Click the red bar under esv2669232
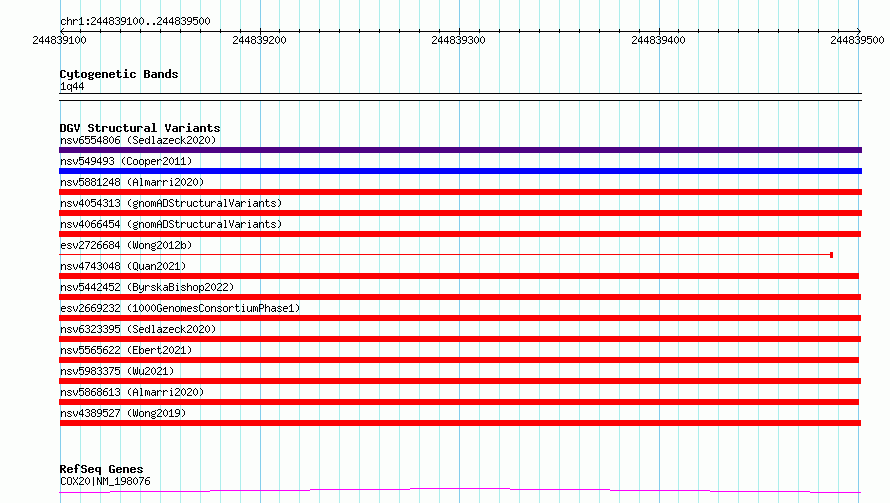This screenshot has height=503, width=890. click(x=460, y=318)
